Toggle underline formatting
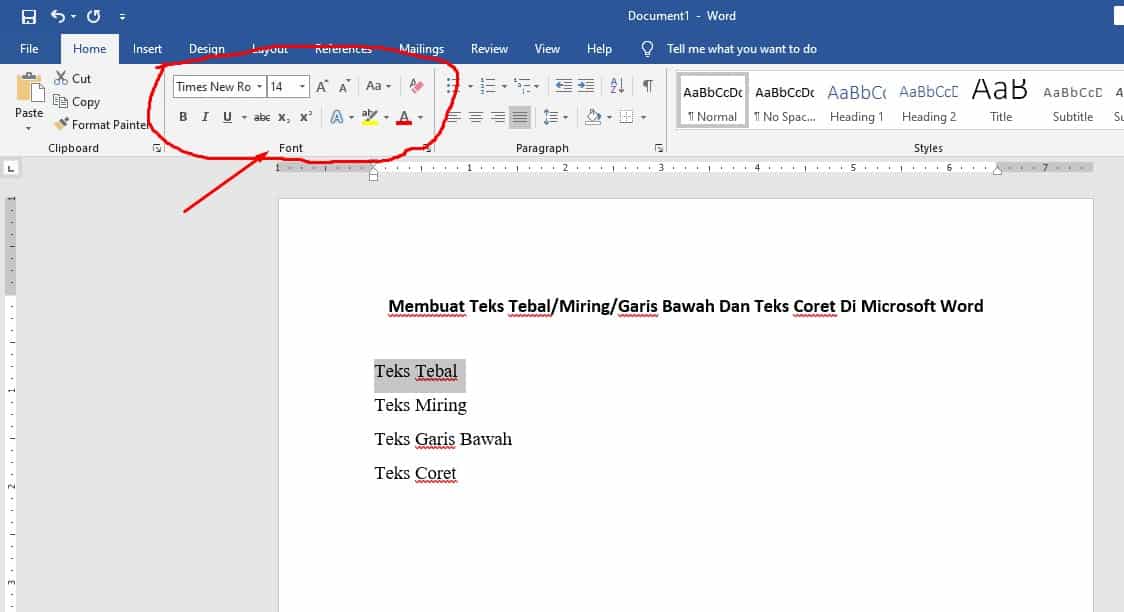1124x612 pixels. 227,117
